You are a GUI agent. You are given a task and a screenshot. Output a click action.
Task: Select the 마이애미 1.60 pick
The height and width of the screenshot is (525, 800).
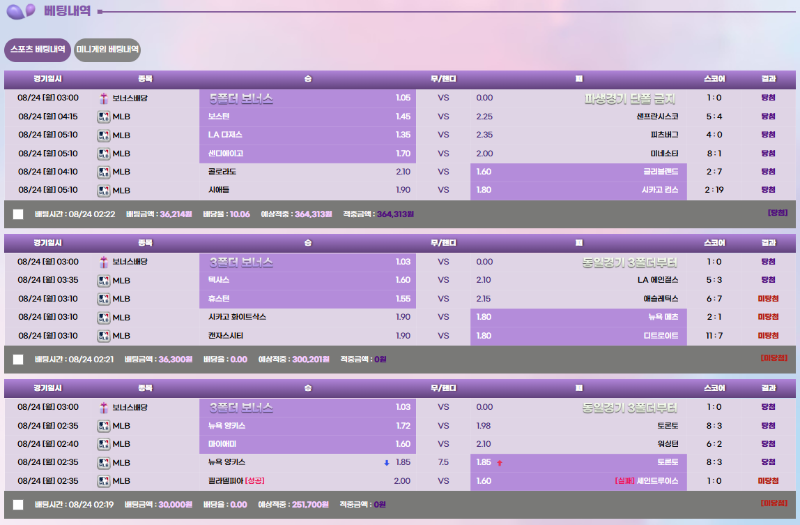(308, 444)
